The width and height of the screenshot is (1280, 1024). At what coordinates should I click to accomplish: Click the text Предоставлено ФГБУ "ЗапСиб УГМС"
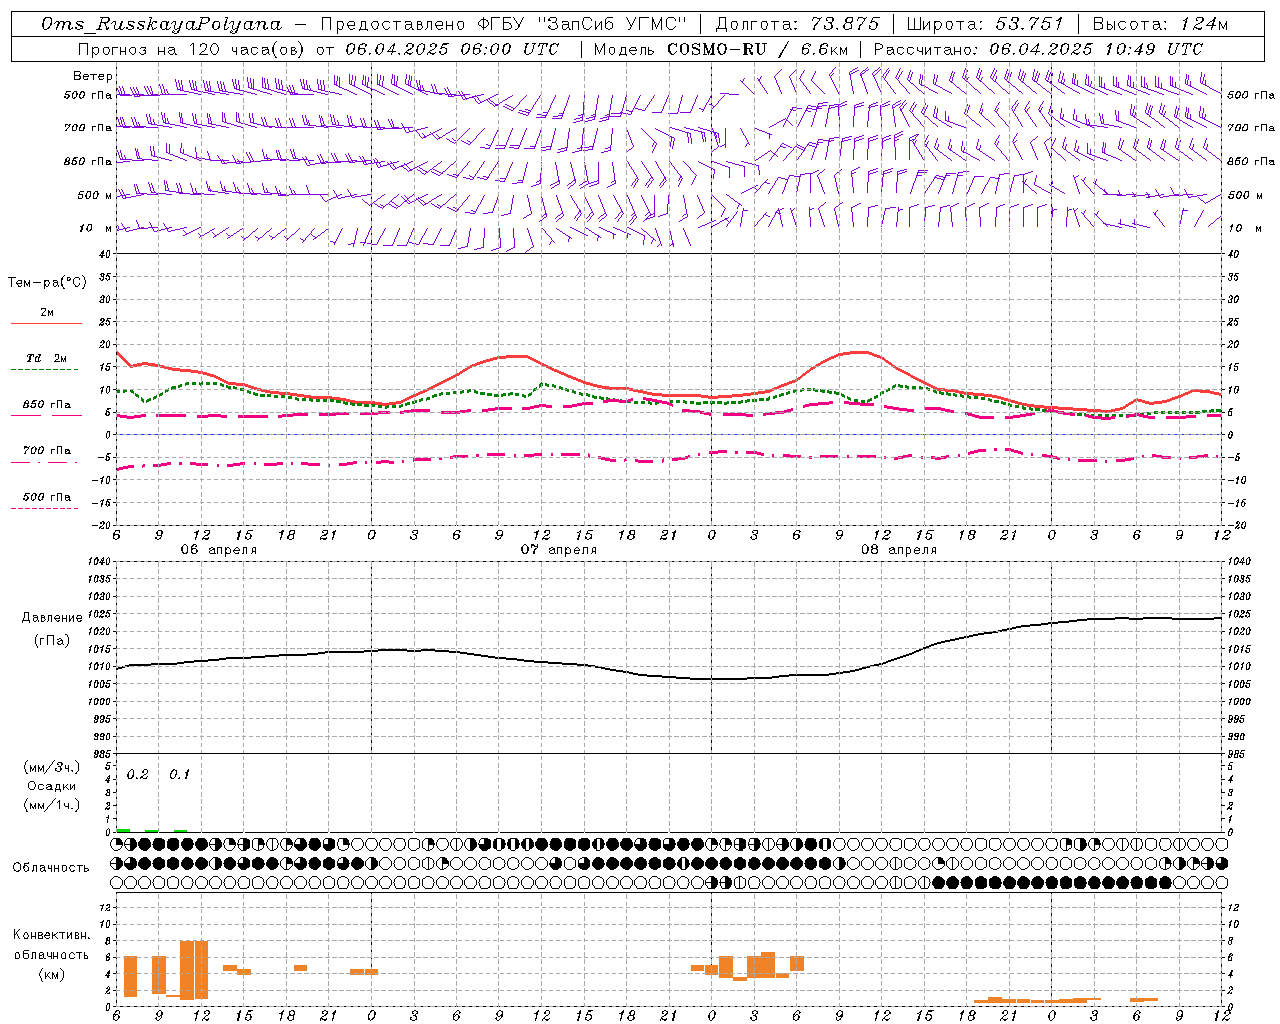(x=504, y=24)
